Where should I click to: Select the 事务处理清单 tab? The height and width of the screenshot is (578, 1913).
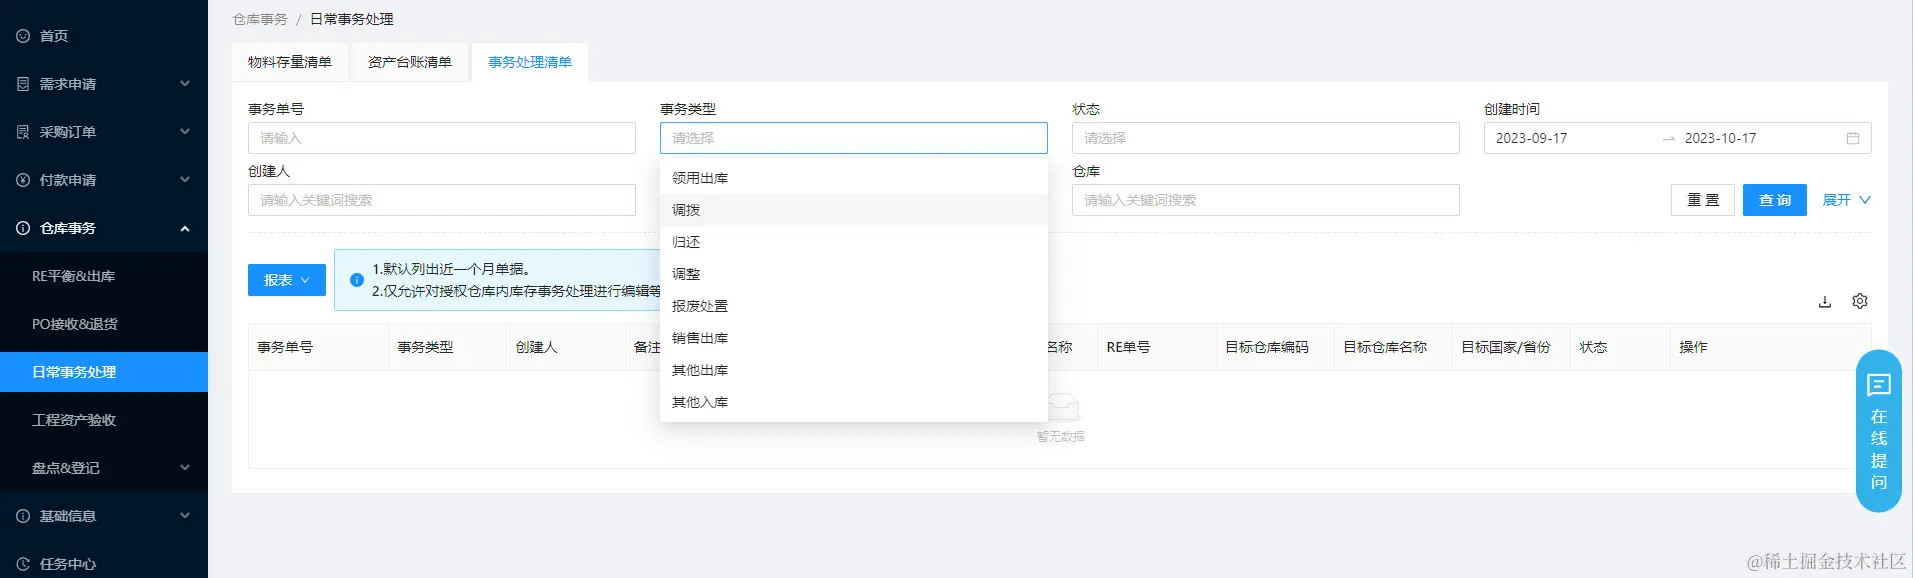[x=530, y=62]
